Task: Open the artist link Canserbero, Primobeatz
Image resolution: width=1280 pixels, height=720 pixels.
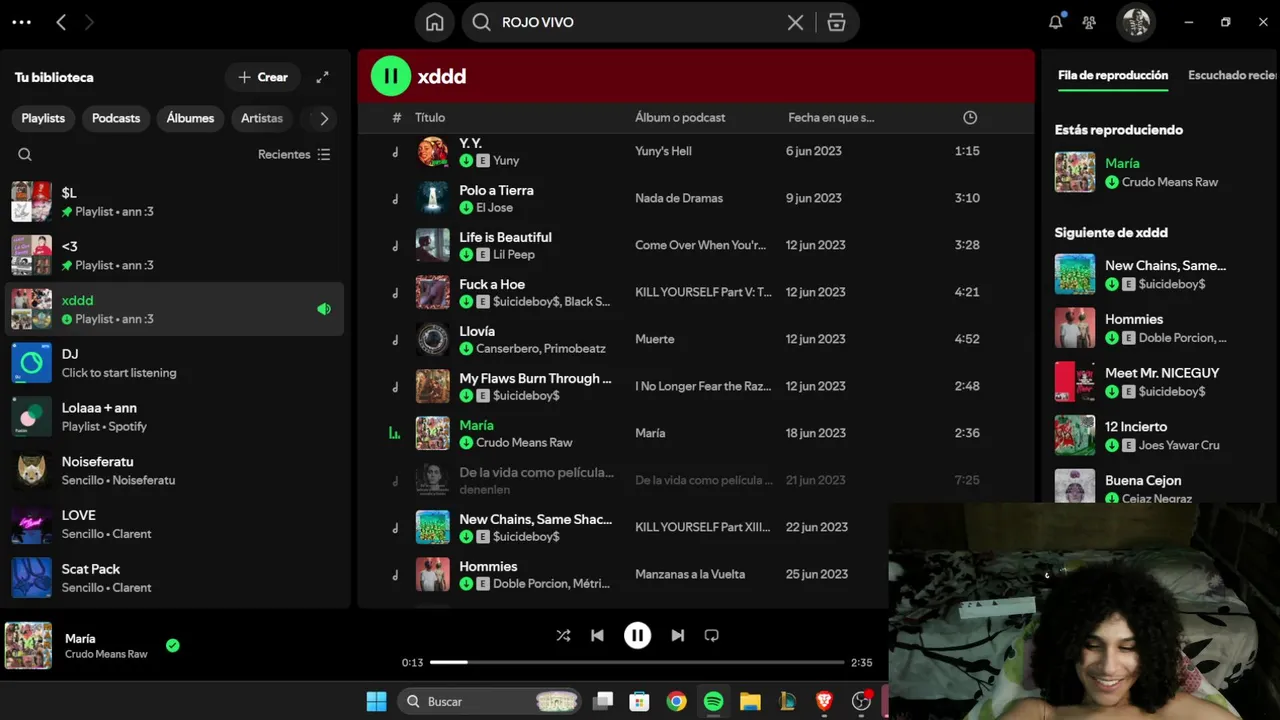Action: pos(541,349)
